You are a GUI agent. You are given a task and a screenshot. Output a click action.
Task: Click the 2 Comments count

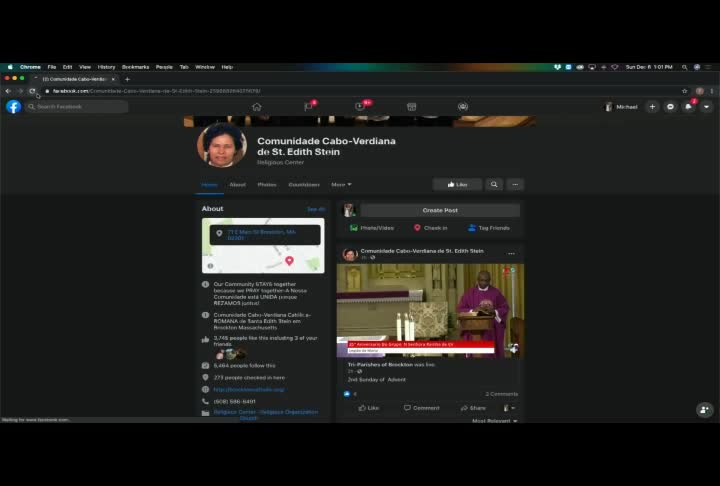point(501,394)
